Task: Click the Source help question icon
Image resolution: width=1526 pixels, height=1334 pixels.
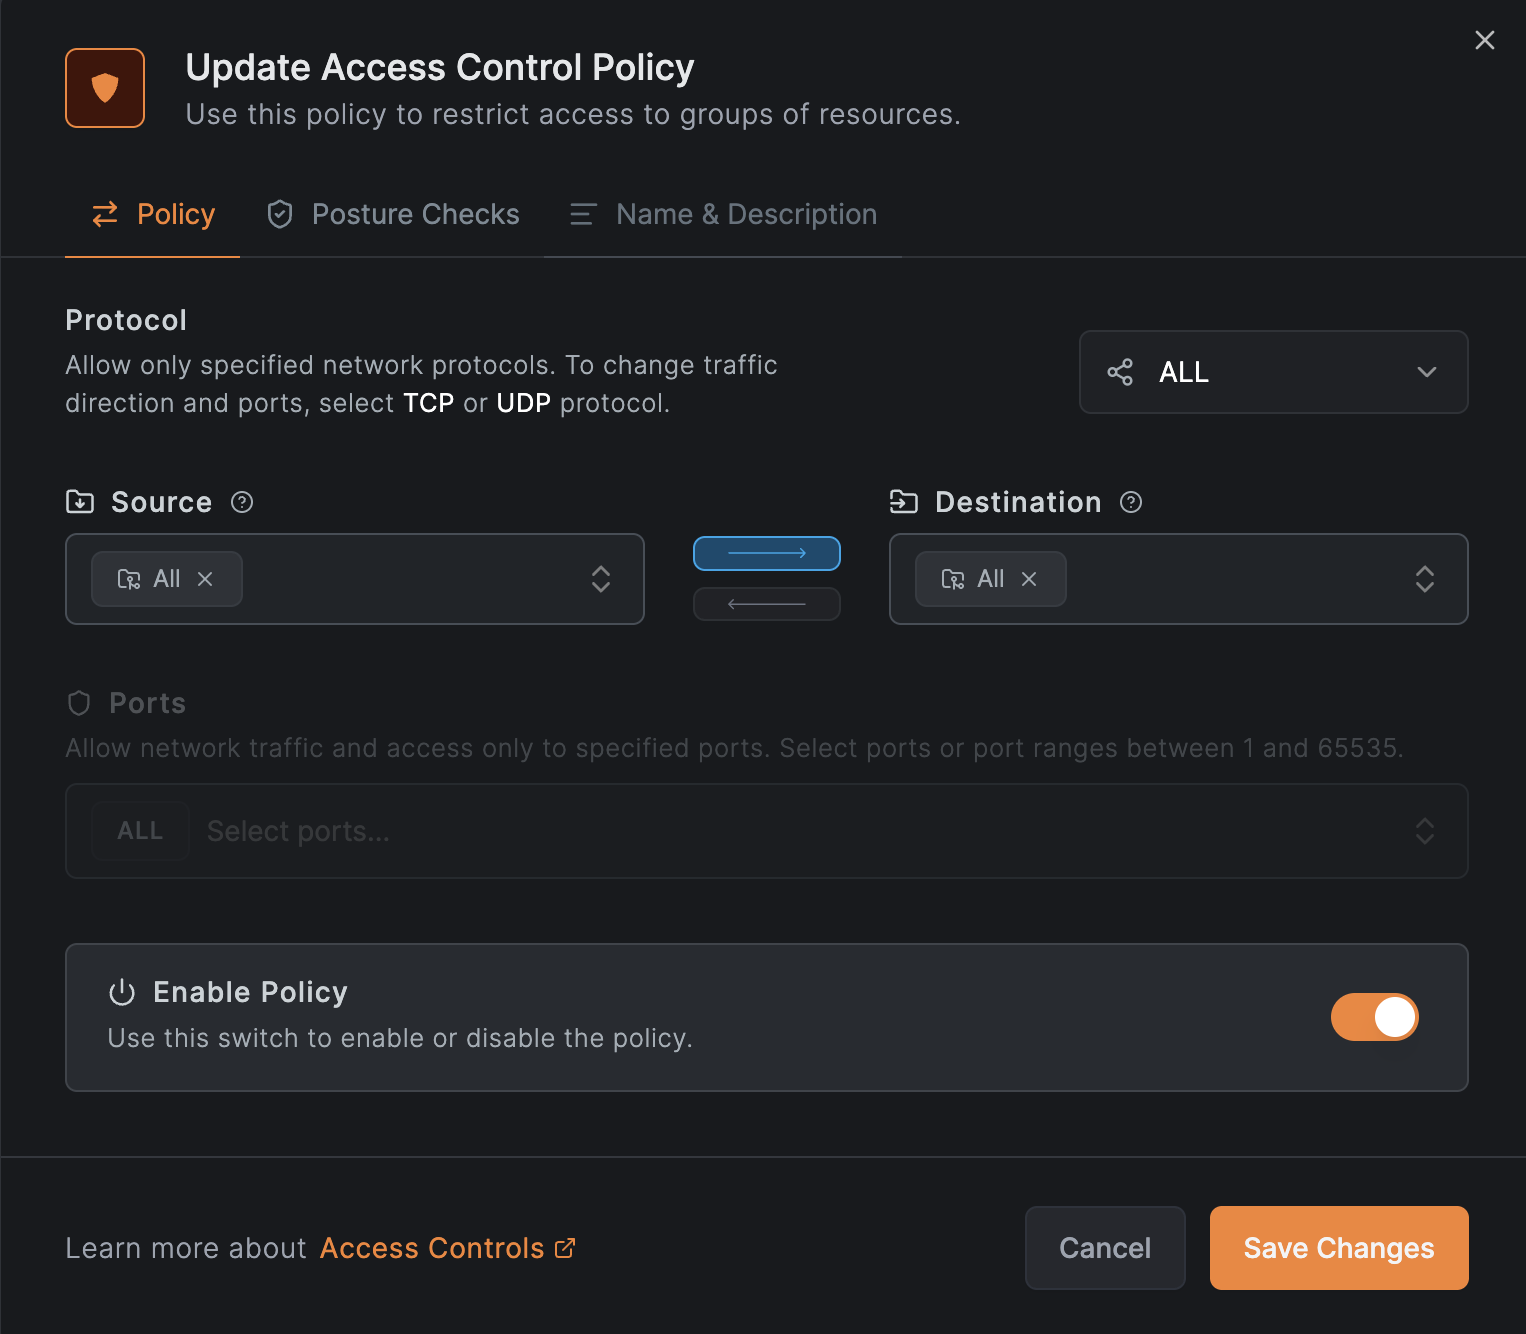Action: 242,502
